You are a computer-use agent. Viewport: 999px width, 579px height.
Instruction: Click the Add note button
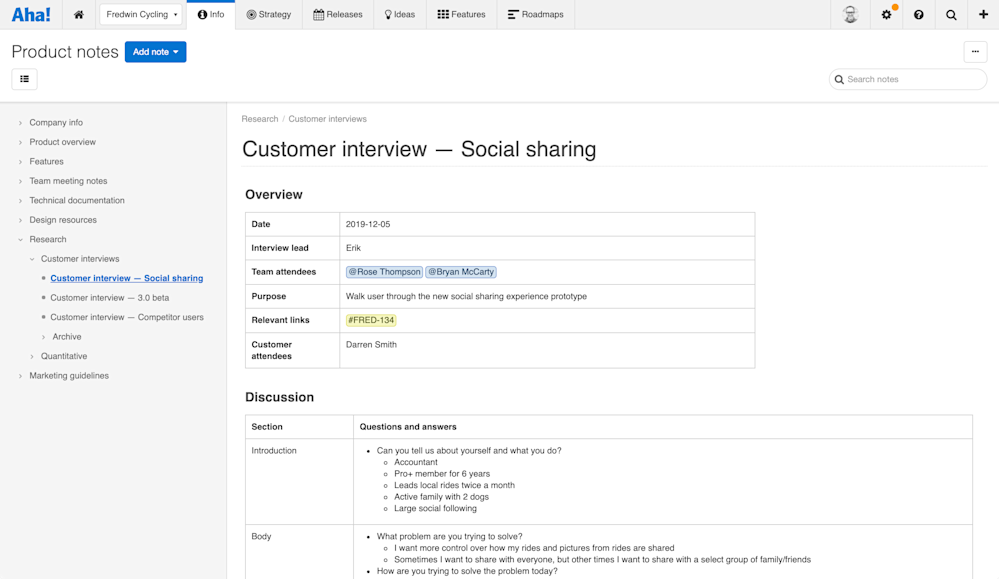(x=155, y=51)
